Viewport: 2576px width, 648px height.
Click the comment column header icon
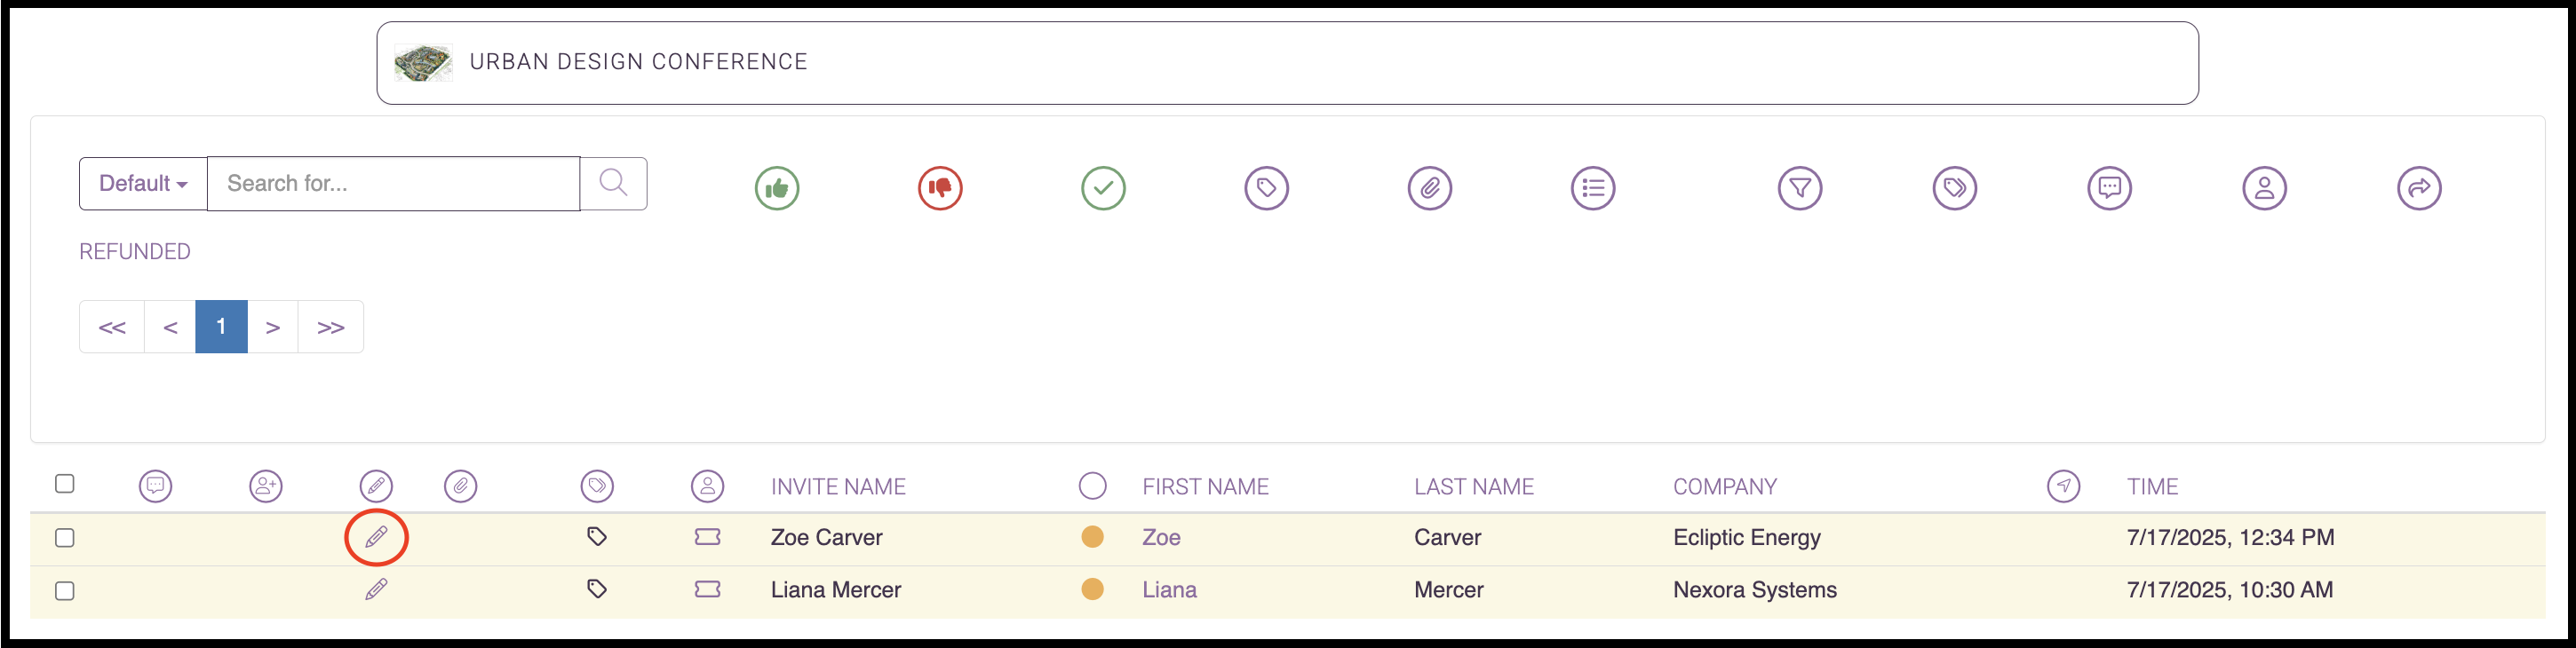(155, 487)
